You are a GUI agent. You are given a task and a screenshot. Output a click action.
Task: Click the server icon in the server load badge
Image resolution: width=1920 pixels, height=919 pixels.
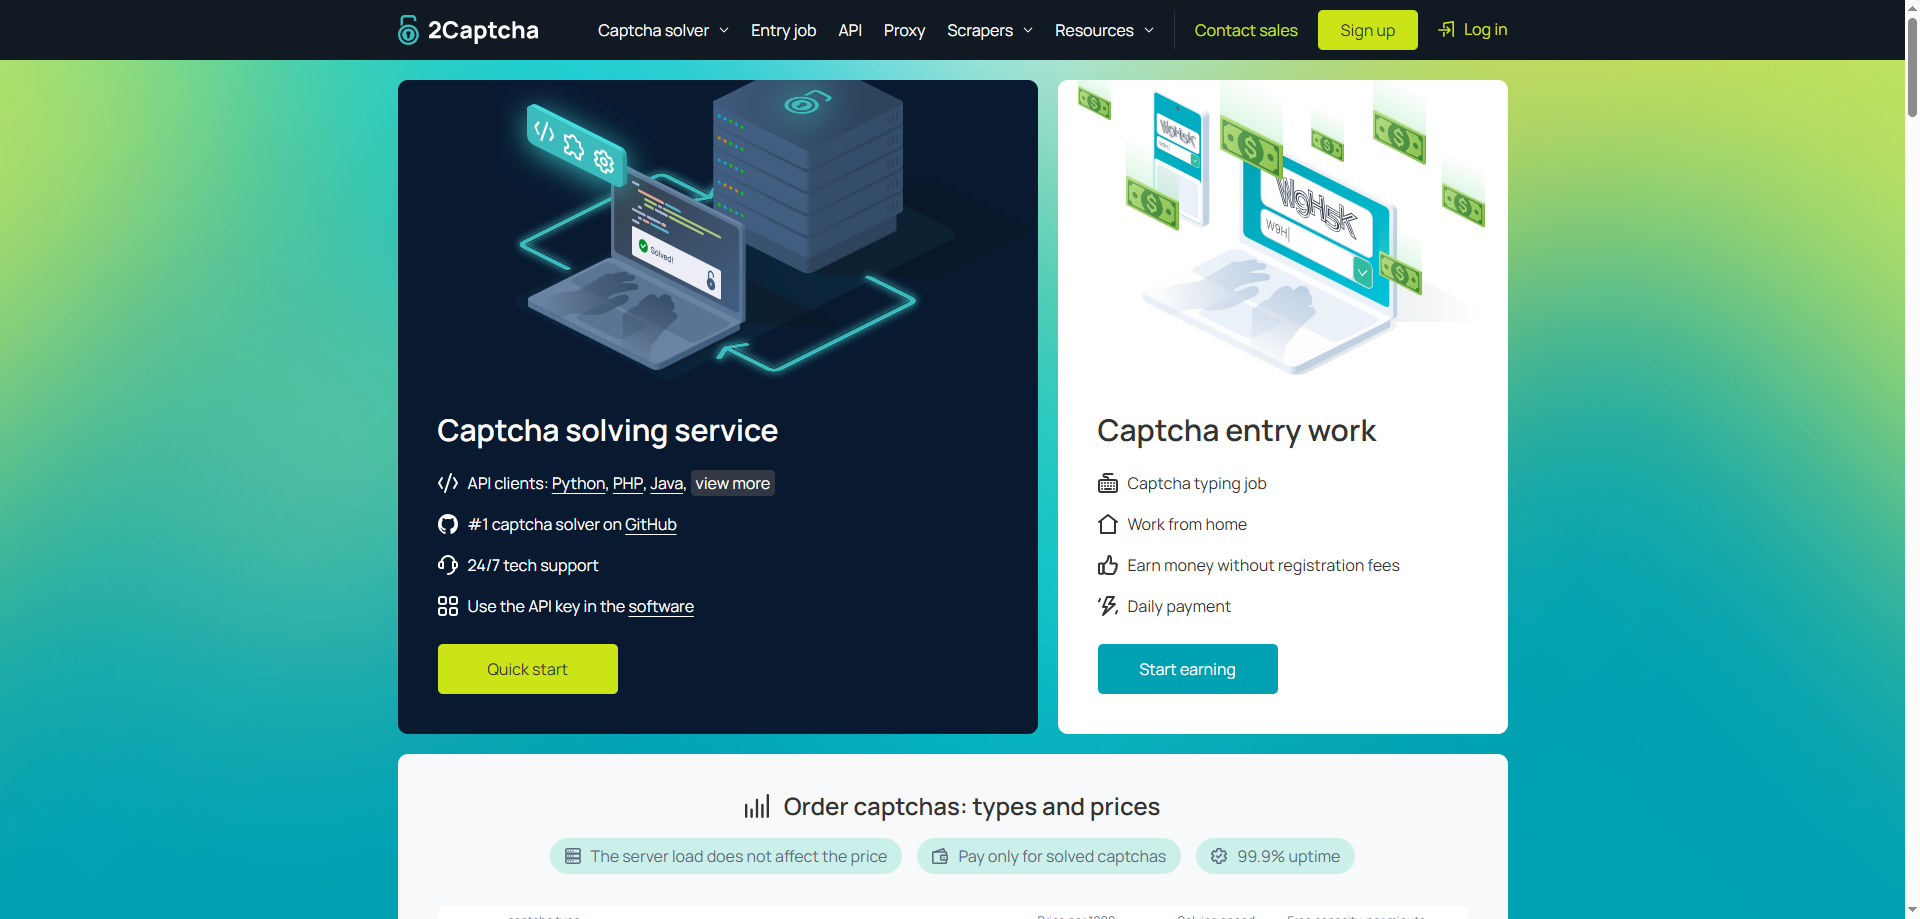click(573, 856)
